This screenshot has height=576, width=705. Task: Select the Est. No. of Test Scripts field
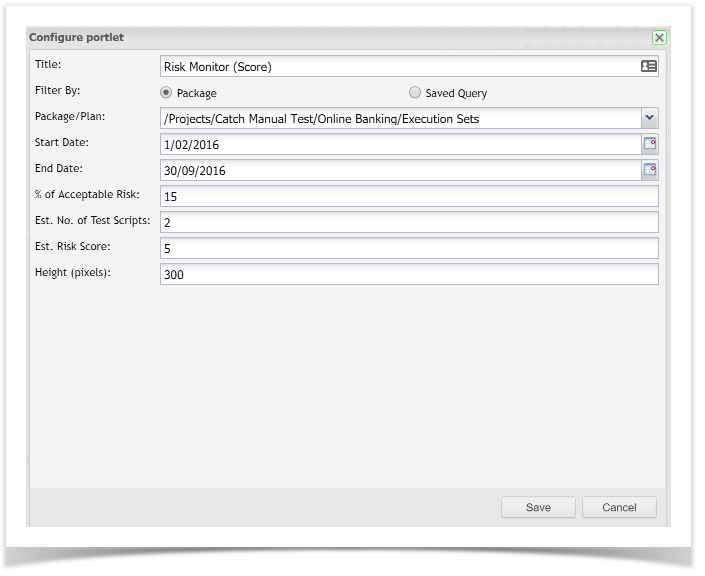pyautogui.click(x=408, y=222)
